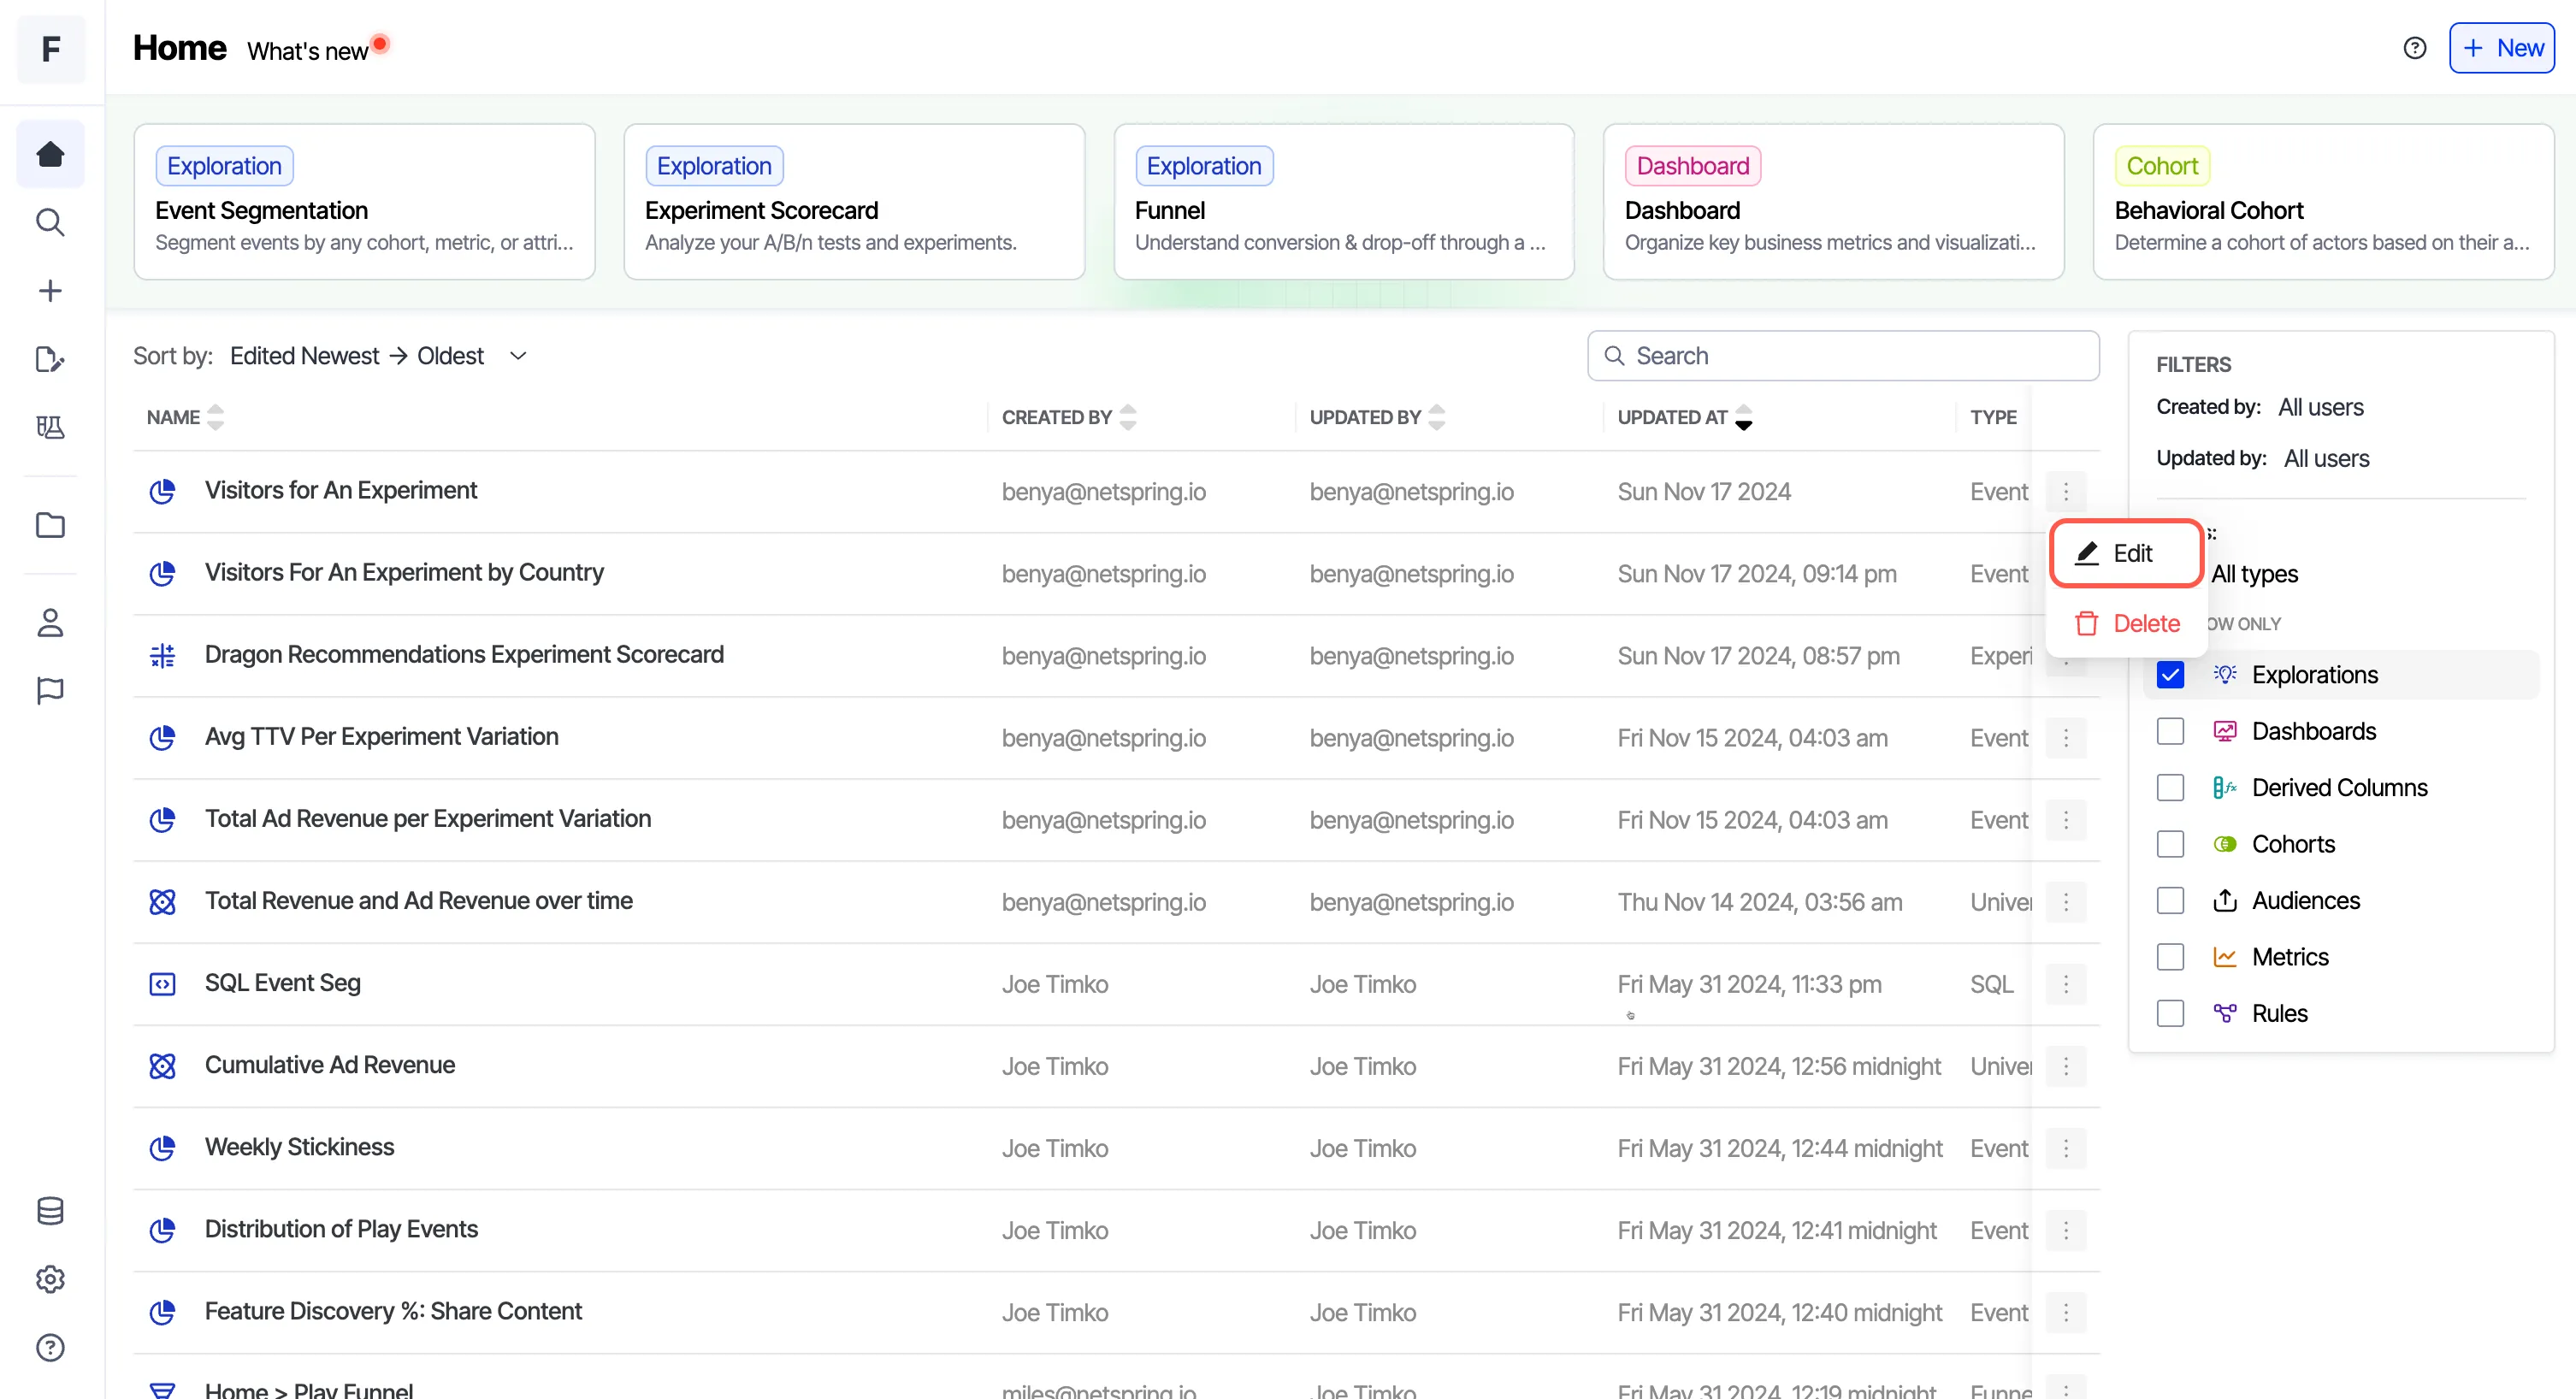
Task: Open the three-dot menu for Visitors for An Experiment
Action: coord(2066,491)
